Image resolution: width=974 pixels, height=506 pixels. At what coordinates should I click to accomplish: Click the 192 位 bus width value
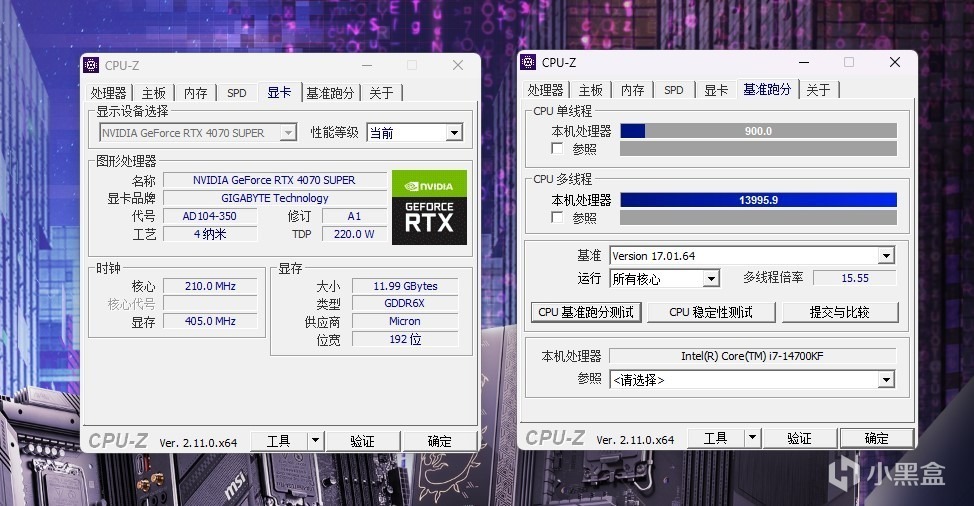[x=405, y=339]
